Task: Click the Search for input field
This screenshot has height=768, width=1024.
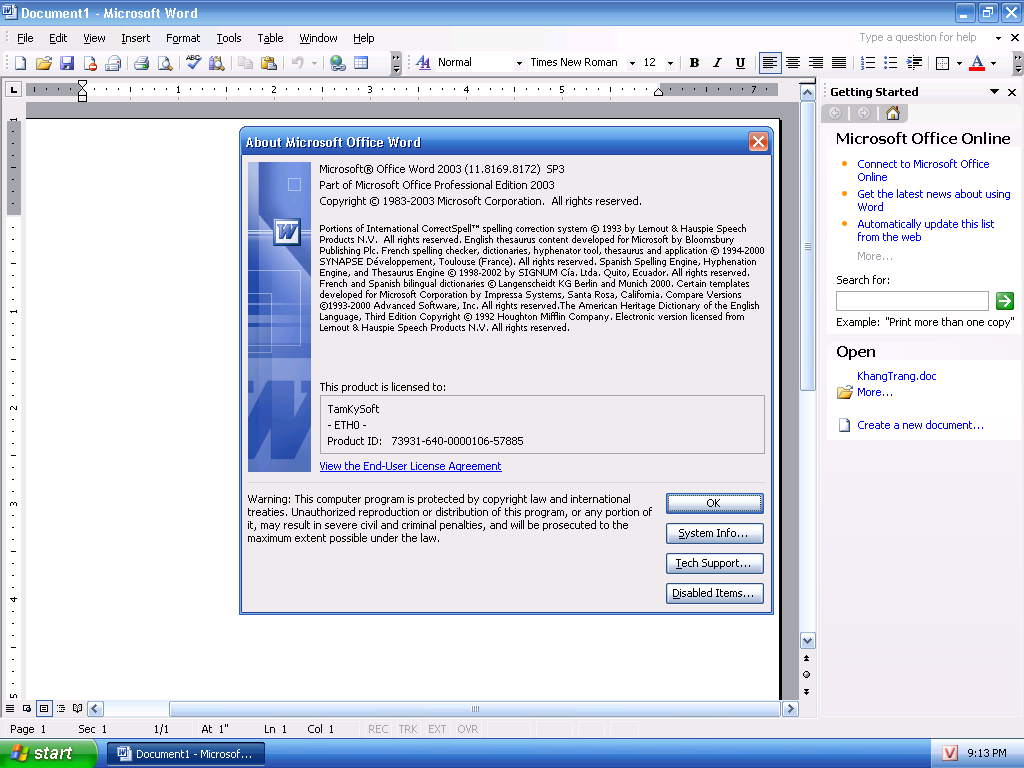Action: [x=912, y=301]
